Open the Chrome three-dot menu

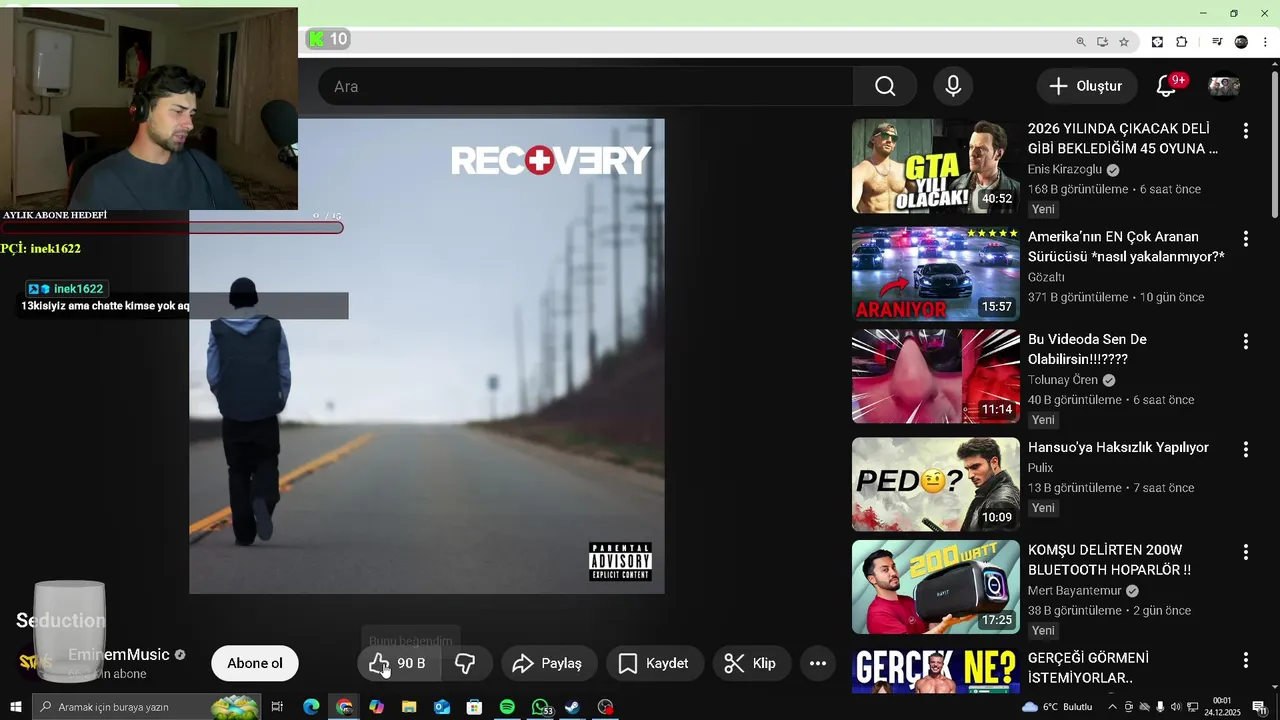tap(1265, 42)
